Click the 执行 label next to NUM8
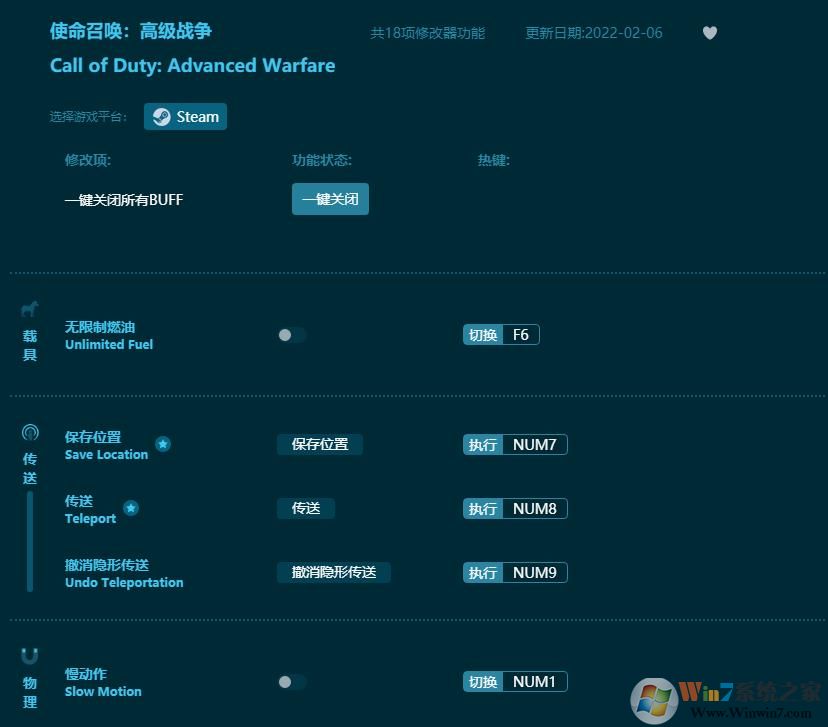The width and height of the screenshot is (828, 727). 483,508
